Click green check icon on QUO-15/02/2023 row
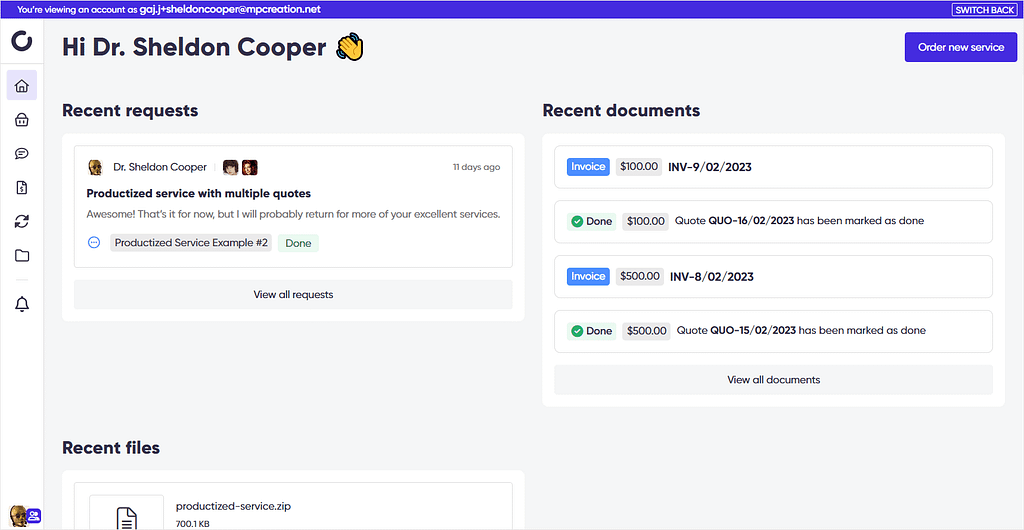This screenshot has height=530, width=1024. pyautogui.click(x=577, y=331)
